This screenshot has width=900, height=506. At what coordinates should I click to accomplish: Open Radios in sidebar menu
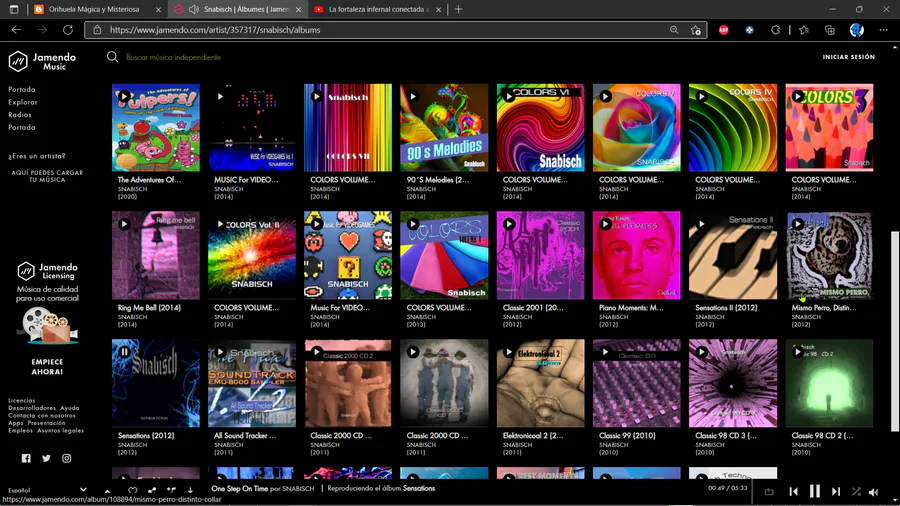pyautogui.click(x=20, y=115)
